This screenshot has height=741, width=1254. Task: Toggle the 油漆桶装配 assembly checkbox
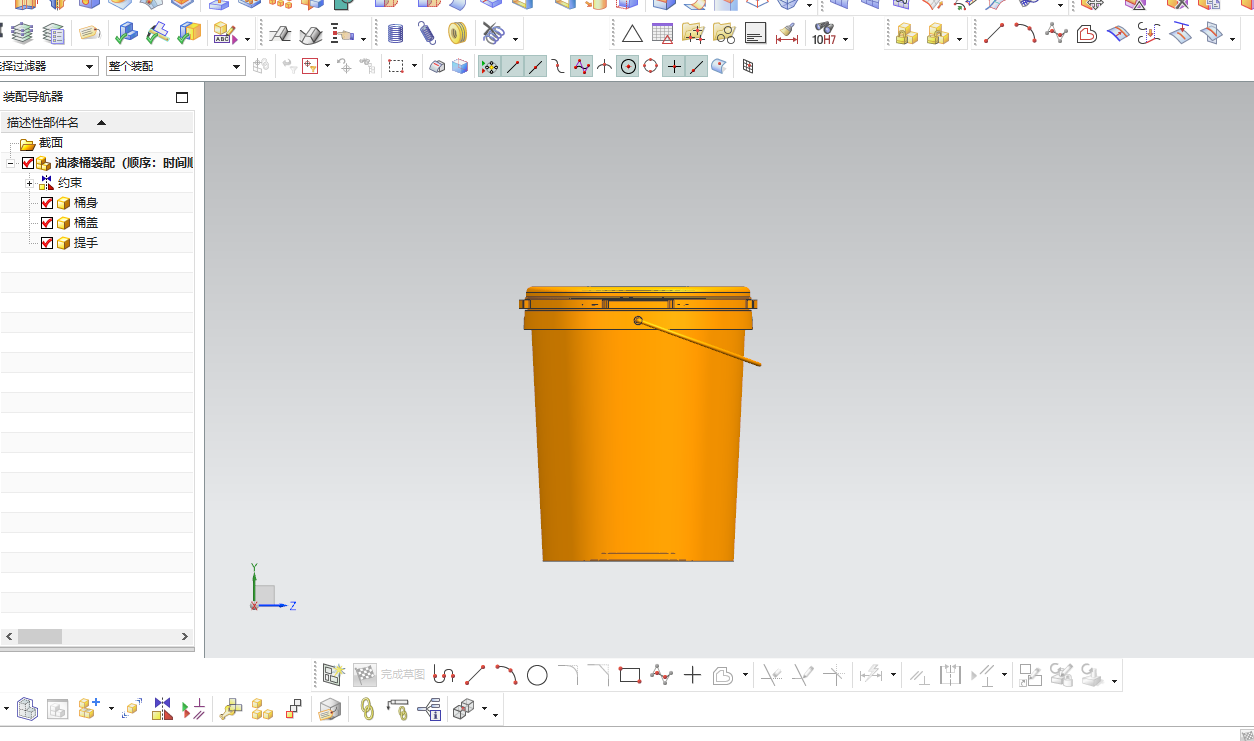pos(28,163)
